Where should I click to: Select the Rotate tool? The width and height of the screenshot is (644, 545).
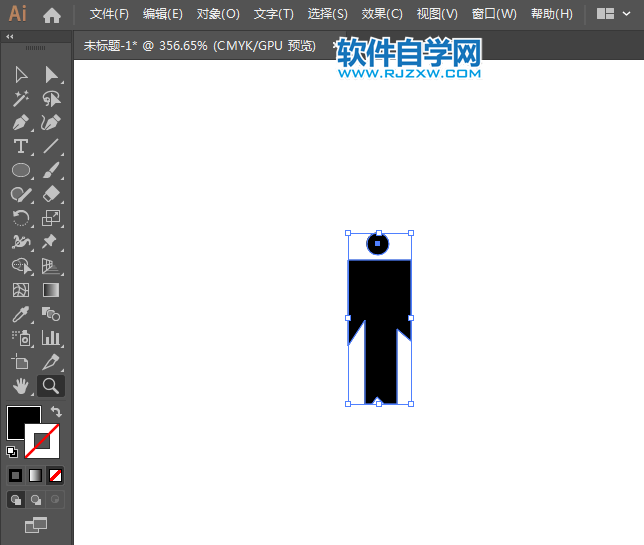(21, 218)
